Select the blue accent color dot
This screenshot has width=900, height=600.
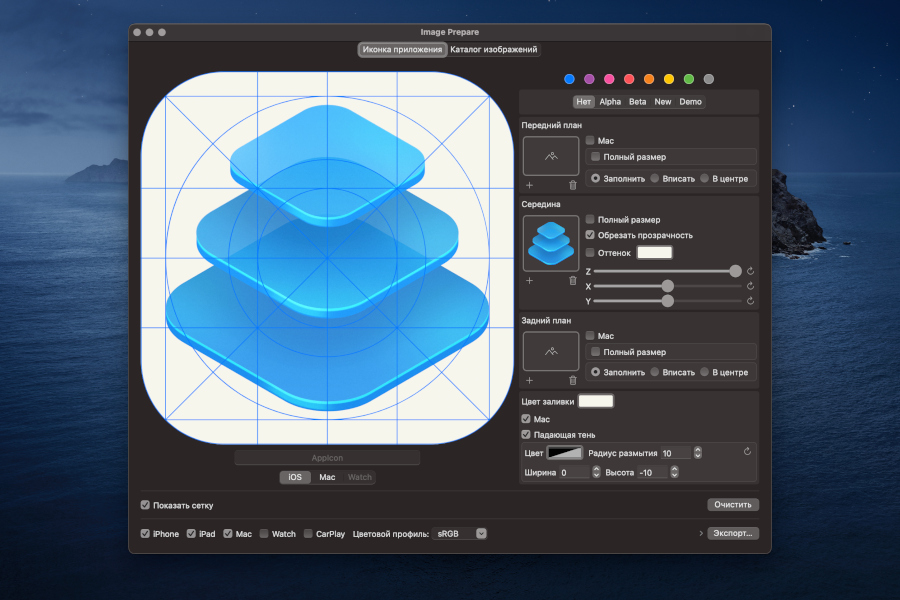569,79
